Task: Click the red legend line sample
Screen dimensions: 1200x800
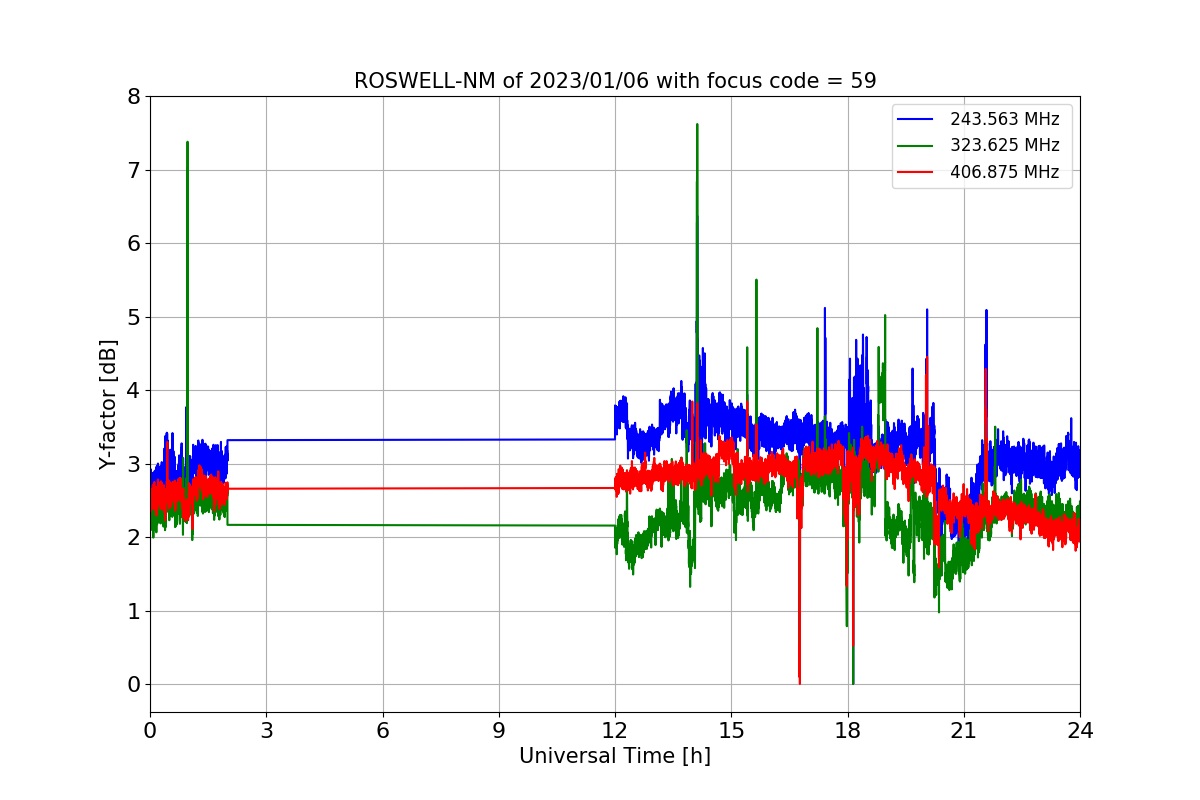Action: pos(916,172)
